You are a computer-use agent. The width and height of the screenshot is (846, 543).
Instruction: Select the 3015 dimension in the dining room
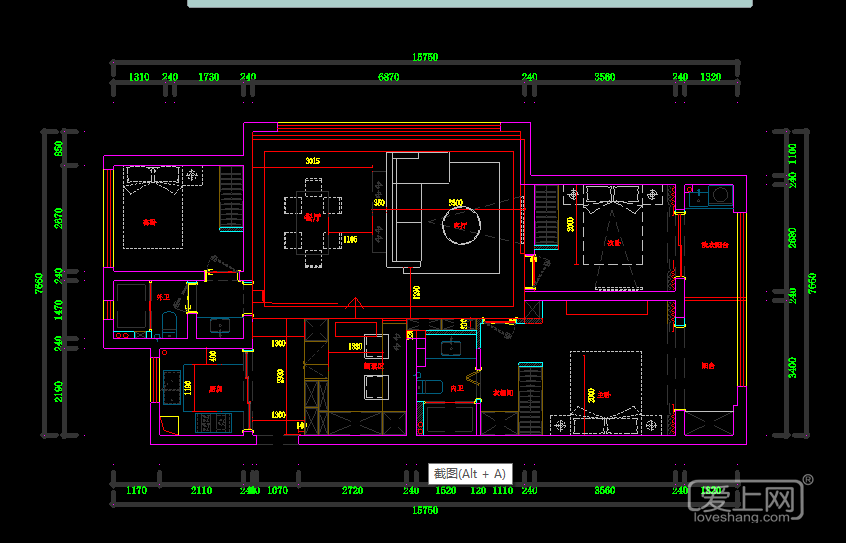coord(313,161)
